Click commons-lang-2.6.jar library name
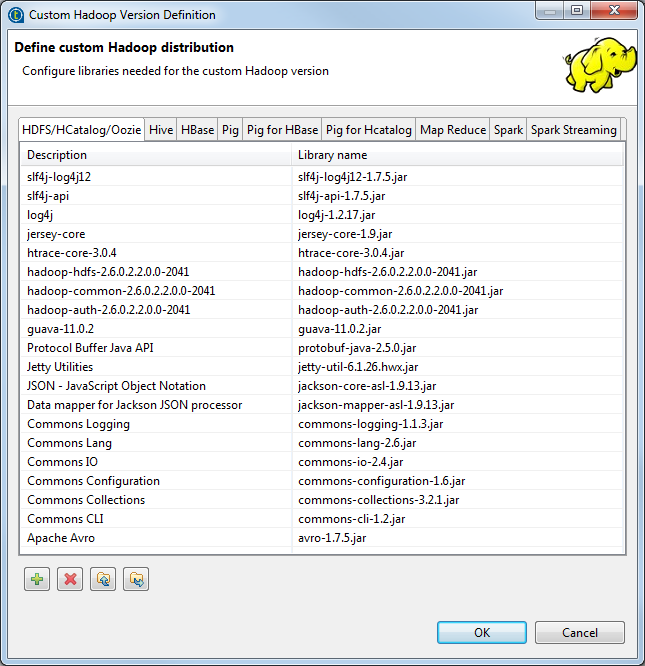 357,443
